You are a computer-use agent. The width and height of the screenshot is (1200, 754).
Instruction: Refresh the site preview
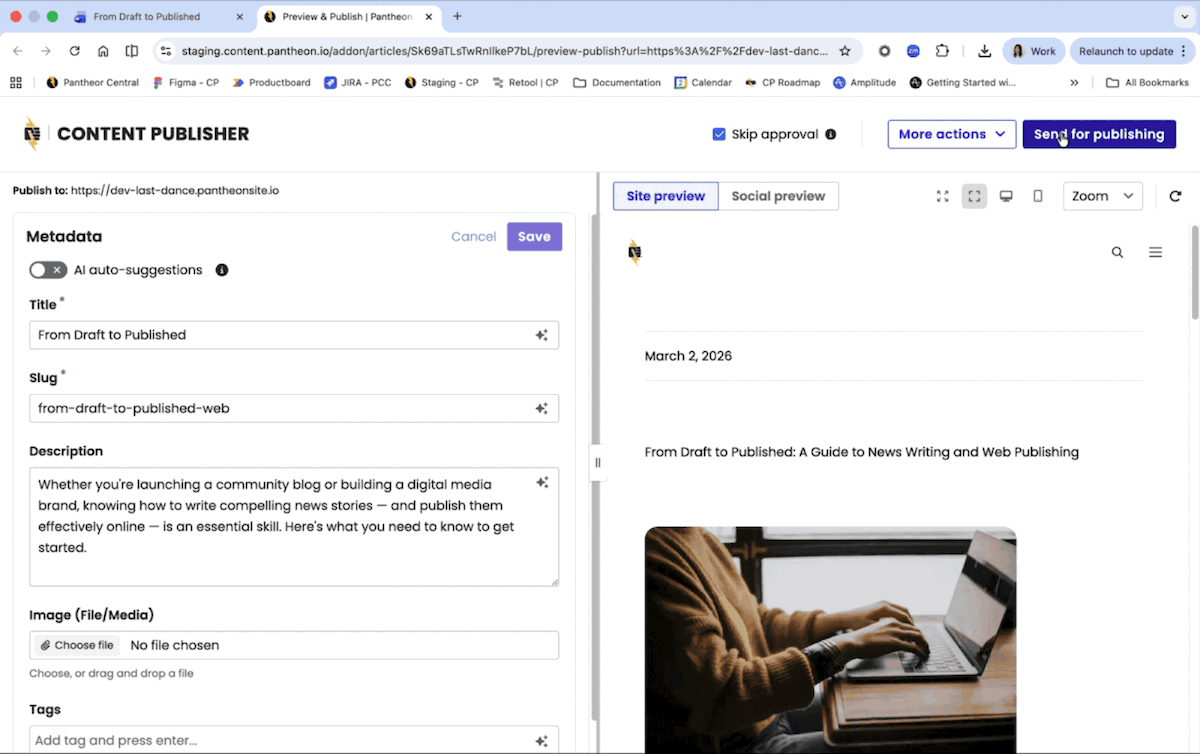[1175, 196]
